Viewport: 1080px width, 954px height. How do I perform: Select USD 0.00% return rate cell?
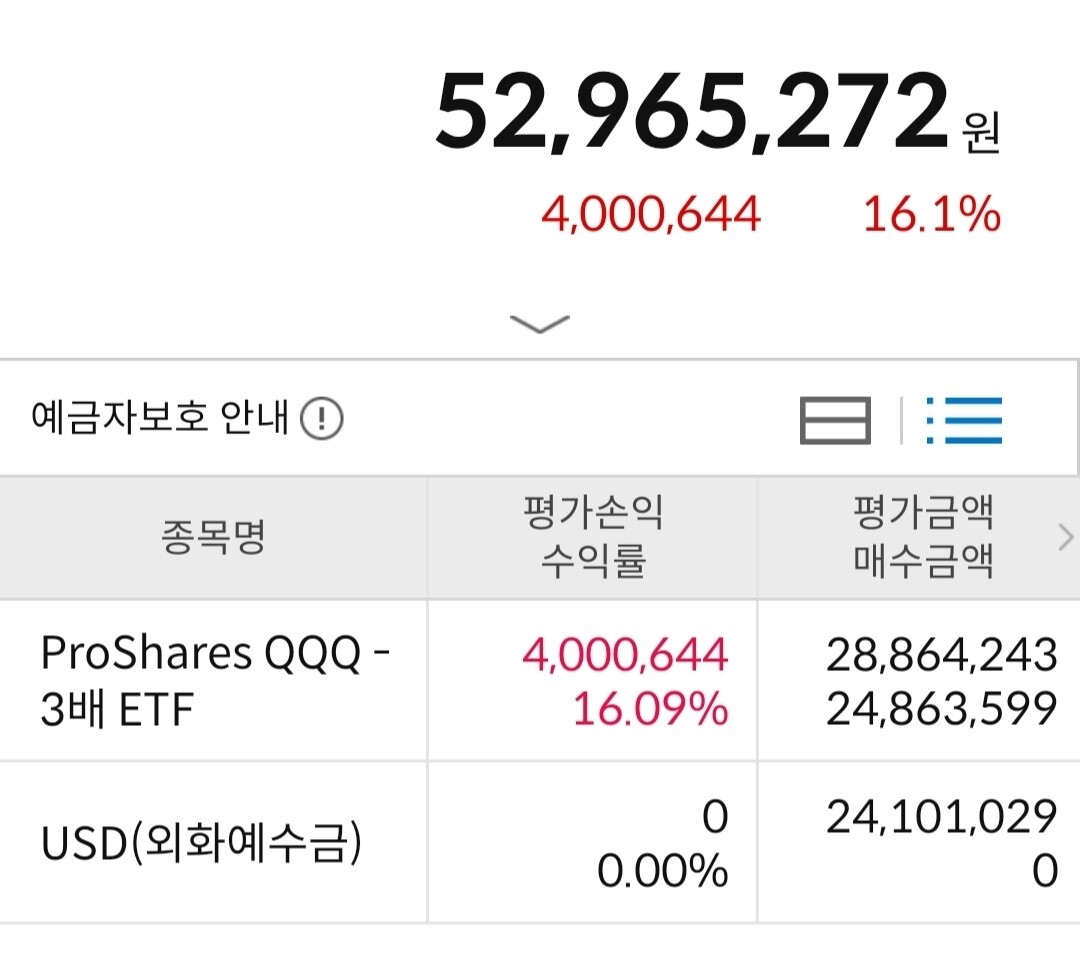[663, 871]
